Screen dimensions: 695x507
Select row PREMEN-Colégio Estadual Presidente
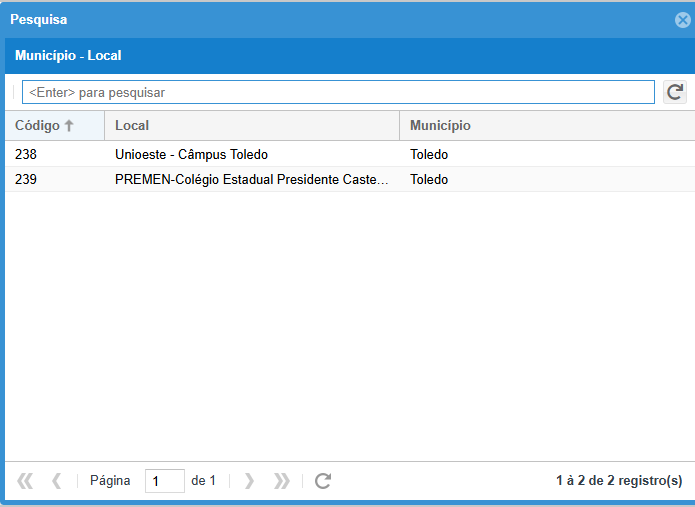pyautogui.click(x=250, y=180)
